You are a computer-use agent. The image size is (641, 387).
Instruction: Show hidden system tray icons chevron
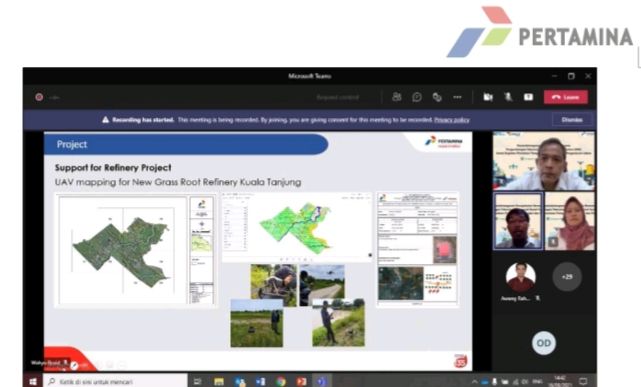[474, 382]
